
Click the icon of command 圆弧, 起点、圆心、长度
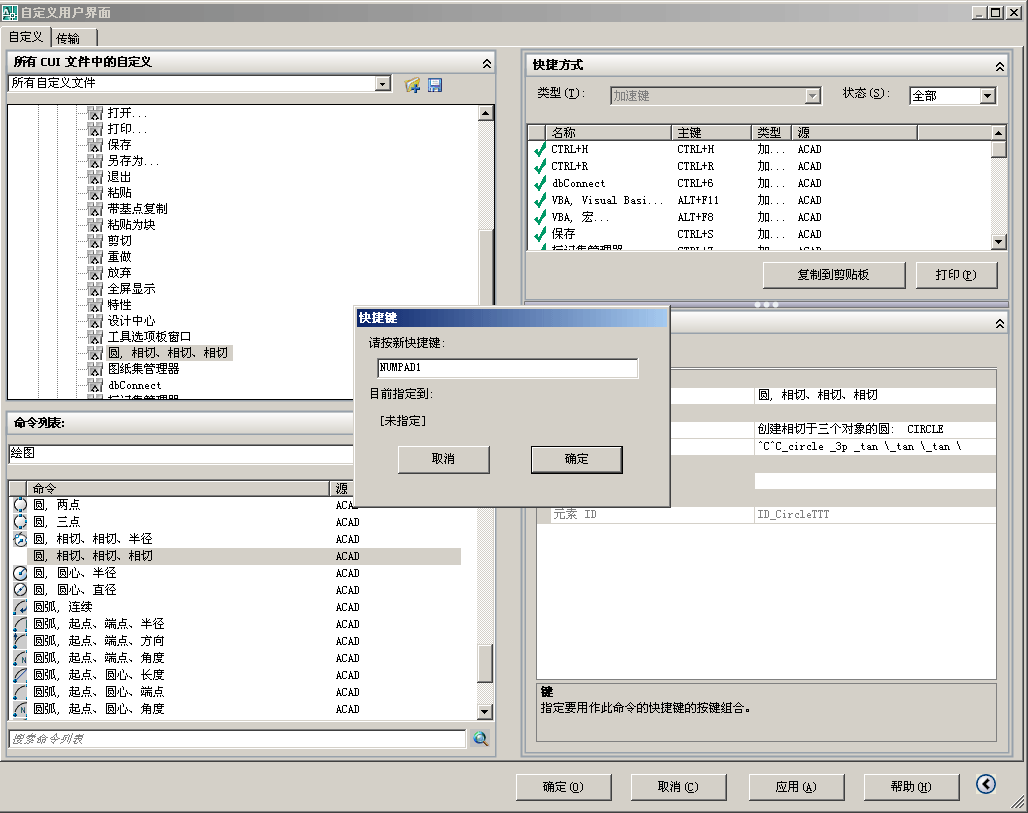click(20, 675)
